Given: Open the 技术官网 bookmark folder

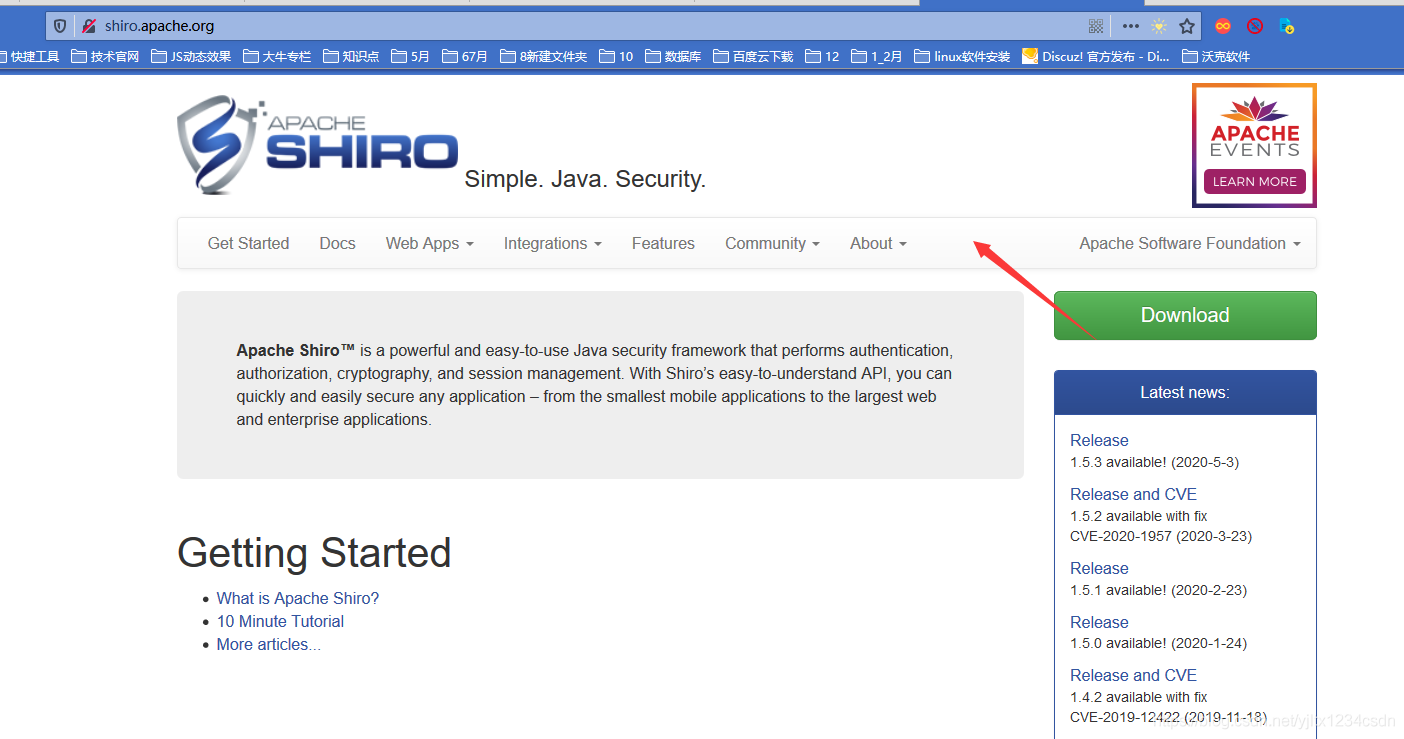Looking at the screenshot, I should coord(105,57).
